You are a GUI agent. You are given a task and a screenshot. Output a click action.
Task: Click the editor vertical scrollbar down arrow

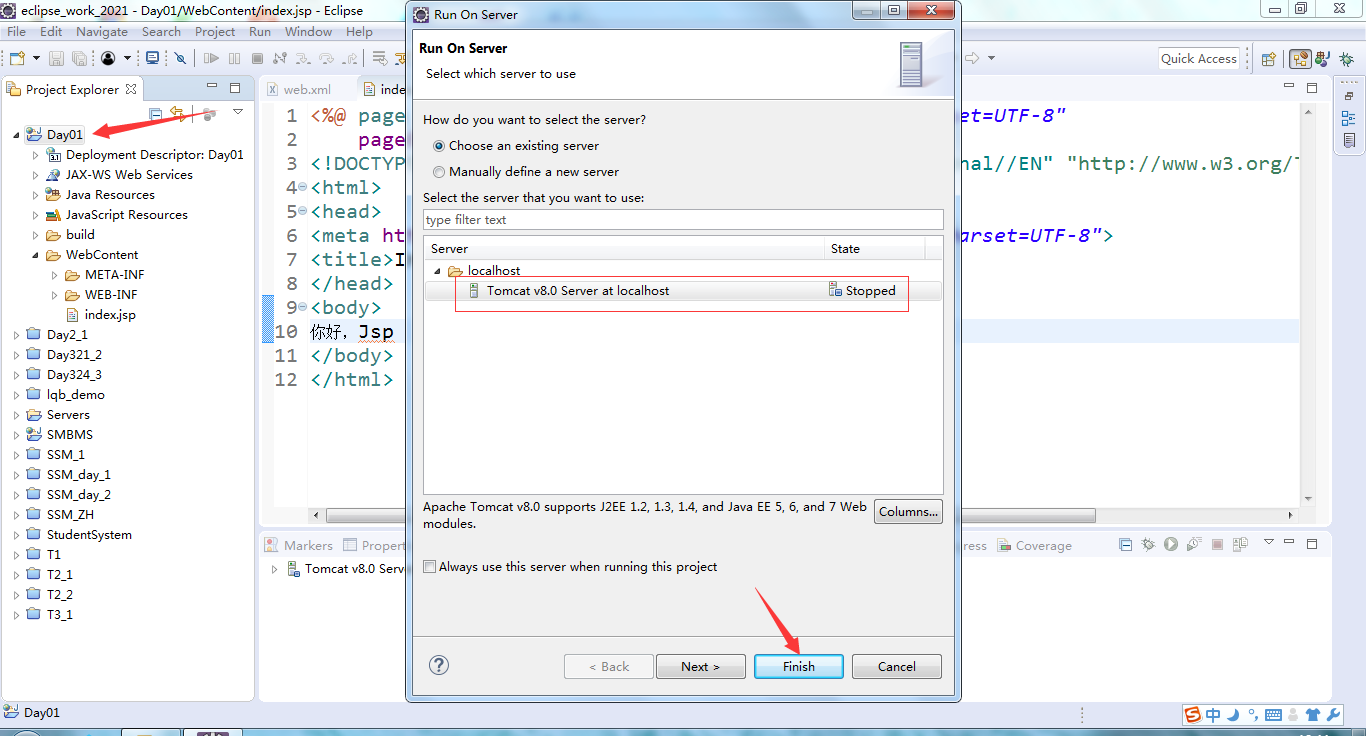[1308, 498]
